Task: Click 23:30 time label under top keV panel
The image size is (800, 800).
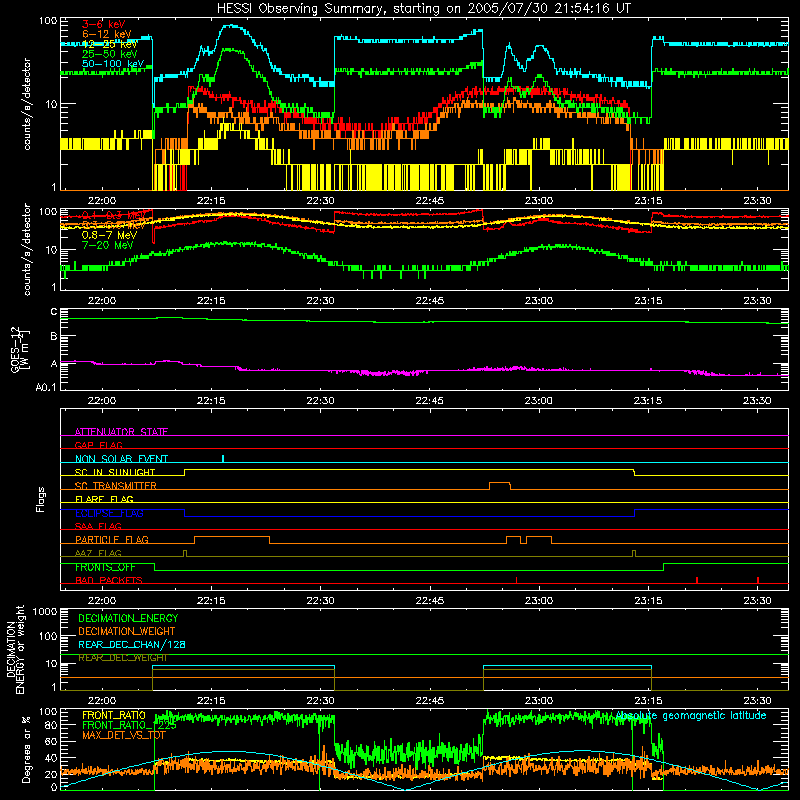Action: click(758, 201)
